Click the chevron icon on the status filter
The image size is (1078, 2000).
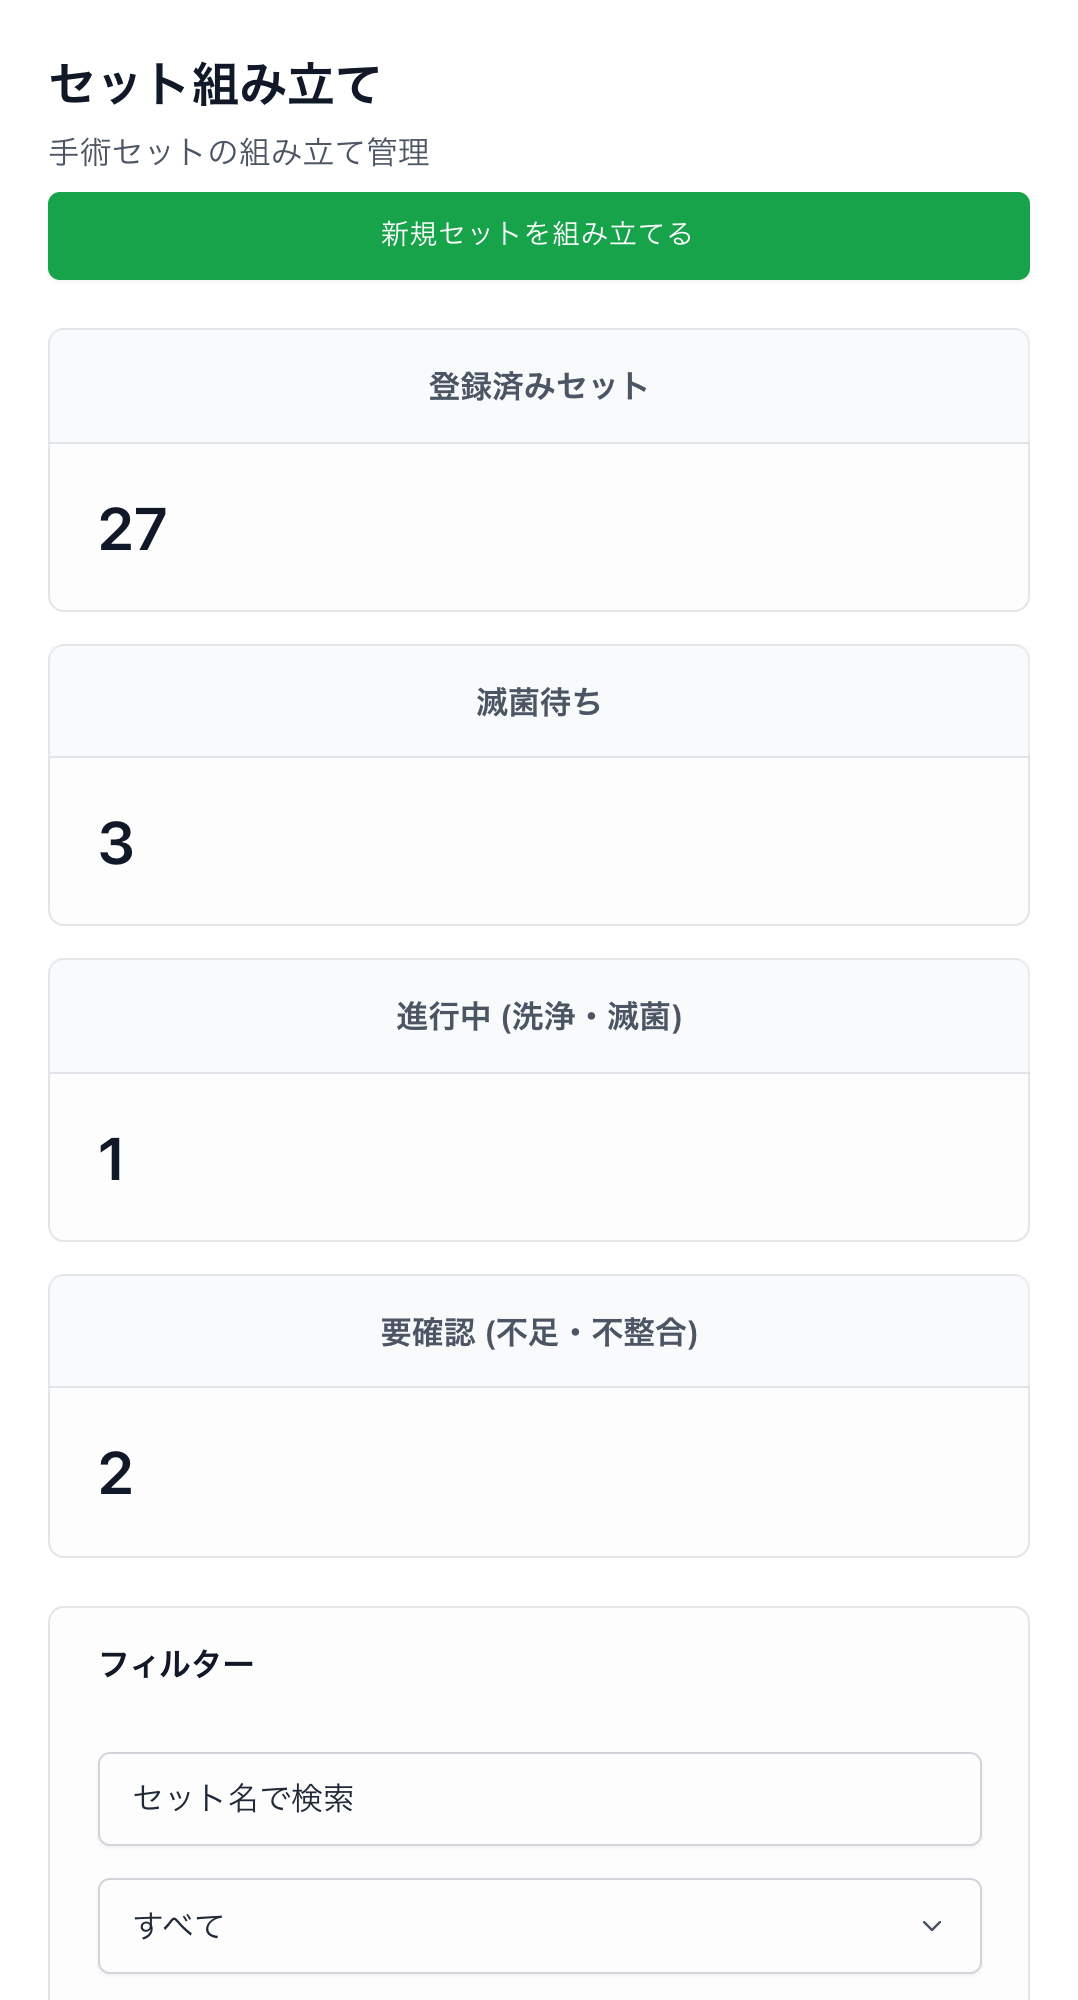(x=931, y=1923)
